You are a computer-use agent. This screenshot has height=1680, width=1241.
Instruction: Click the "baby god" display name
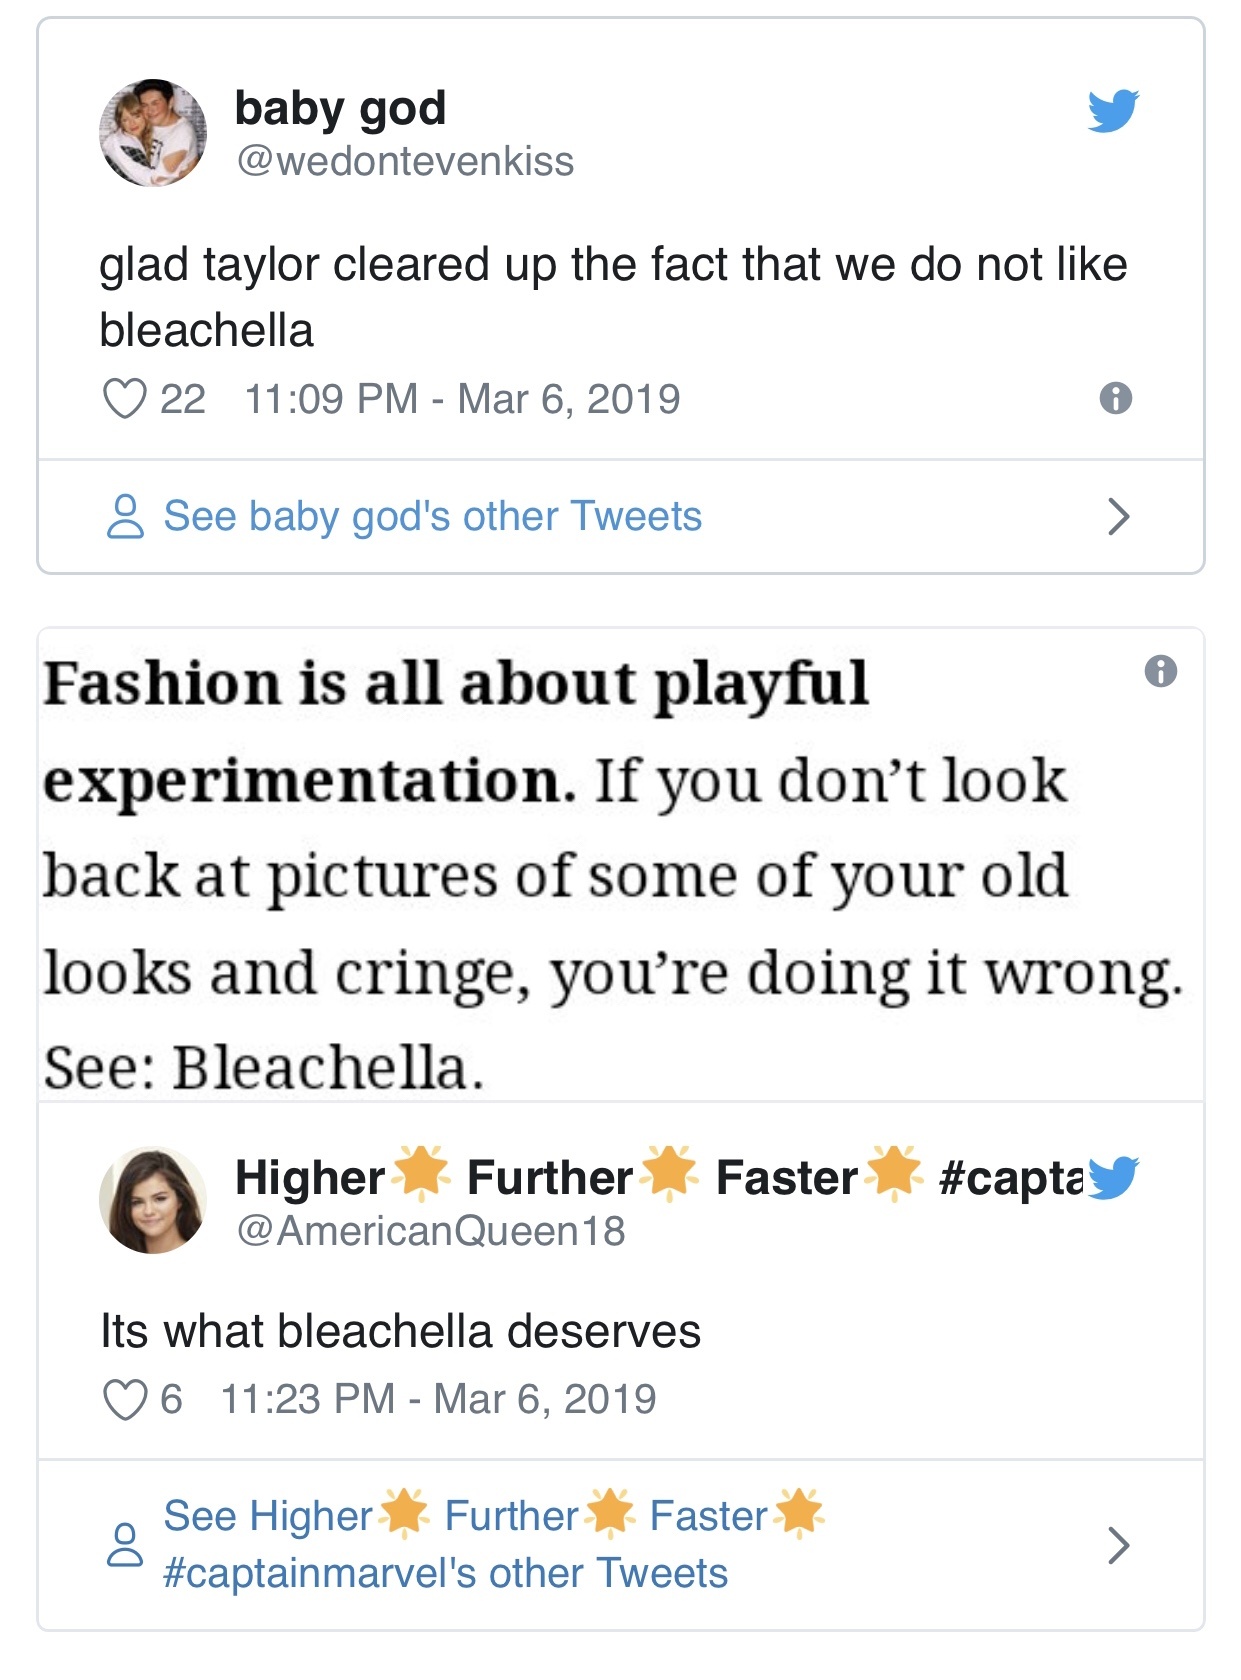pos(340,108)
